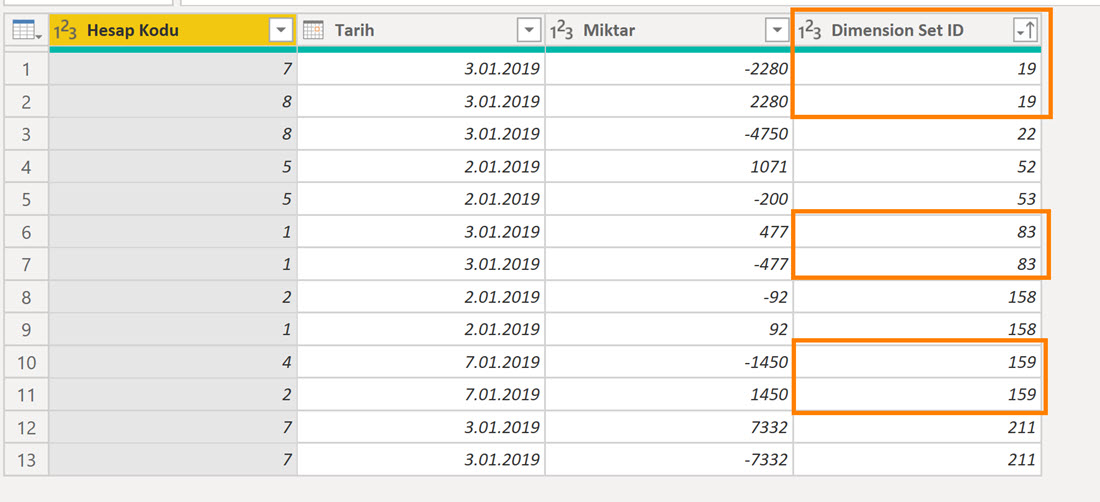Select row number 11
The image size is (1100, 502).
(x=27, y=395)
